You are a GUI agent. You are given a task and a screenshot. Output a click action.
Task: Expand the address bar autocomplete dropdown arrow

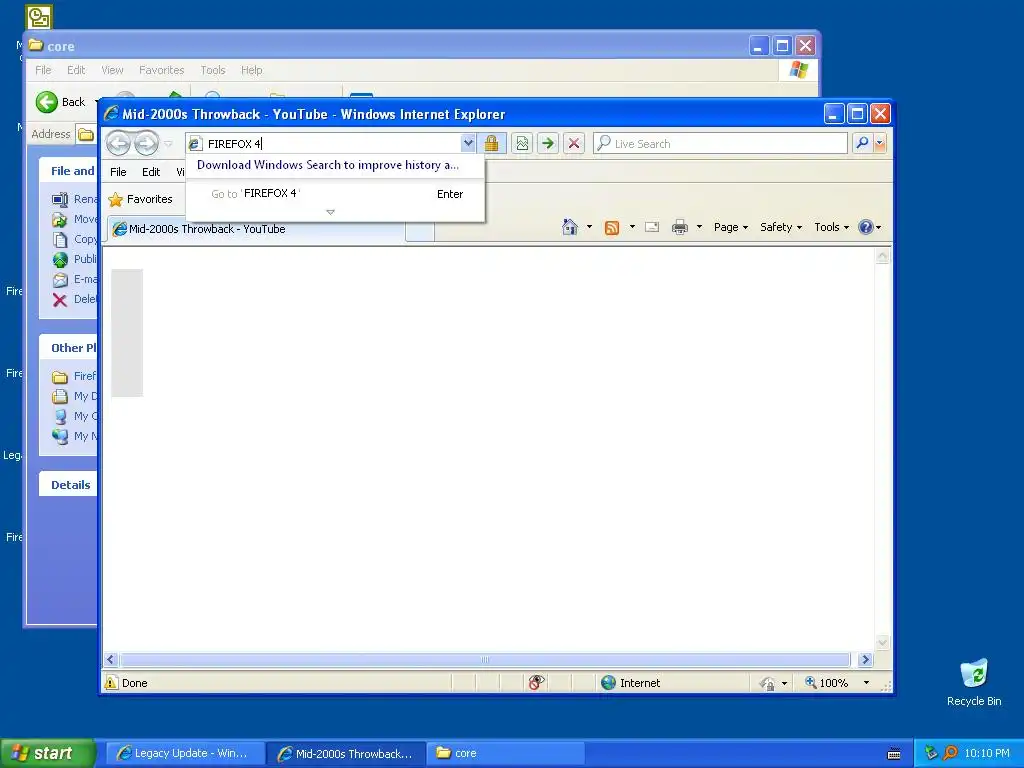pos(468,143)
